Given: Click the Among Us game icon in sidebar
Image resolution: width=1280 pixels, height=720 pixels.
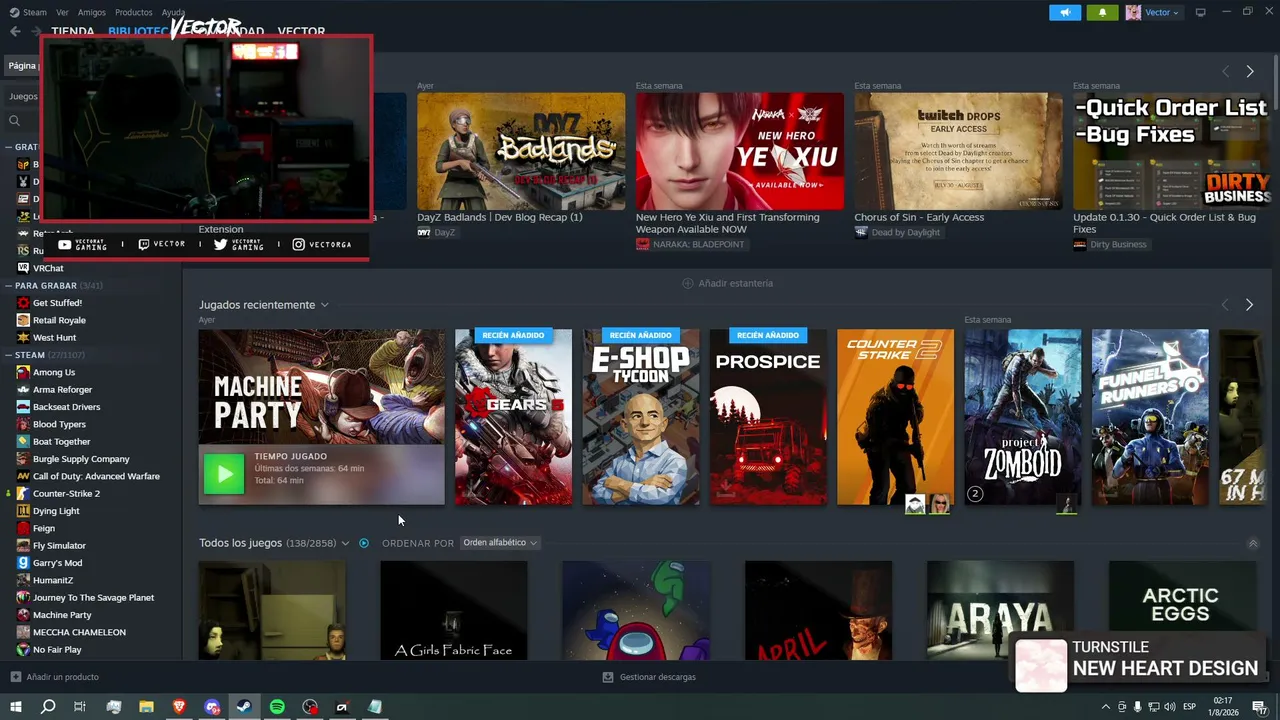Looking at the screenshot, I should point(23,372).
